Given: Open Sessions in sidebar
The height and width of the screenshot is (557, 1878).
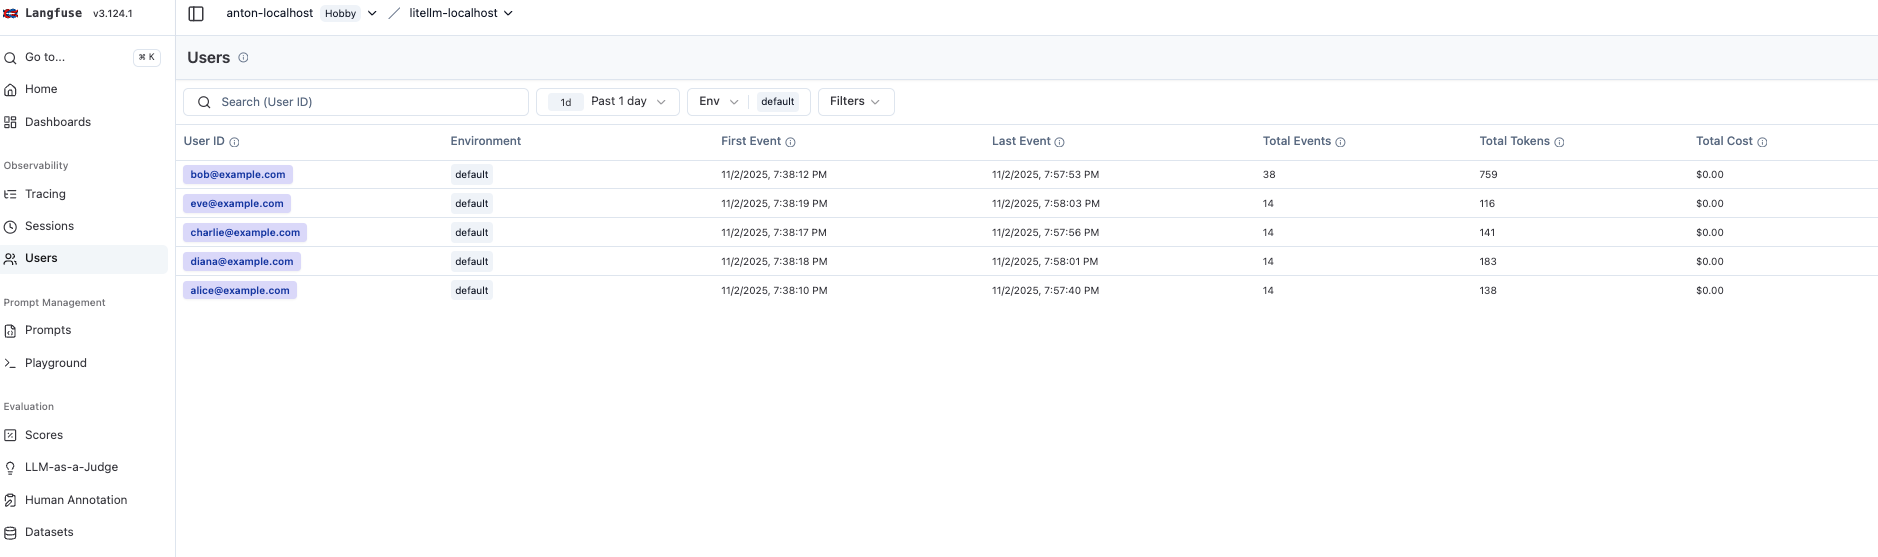Looking at the screenshot, I should coord(84,226).
